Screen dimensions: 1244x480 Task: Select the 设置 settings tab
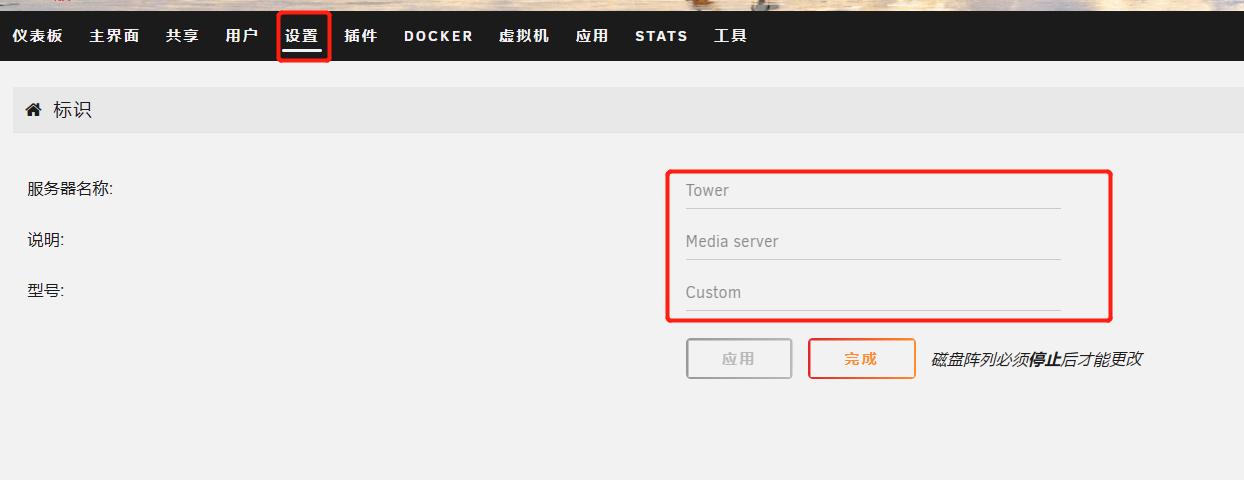pyautogui.click(x=301, y=36)
